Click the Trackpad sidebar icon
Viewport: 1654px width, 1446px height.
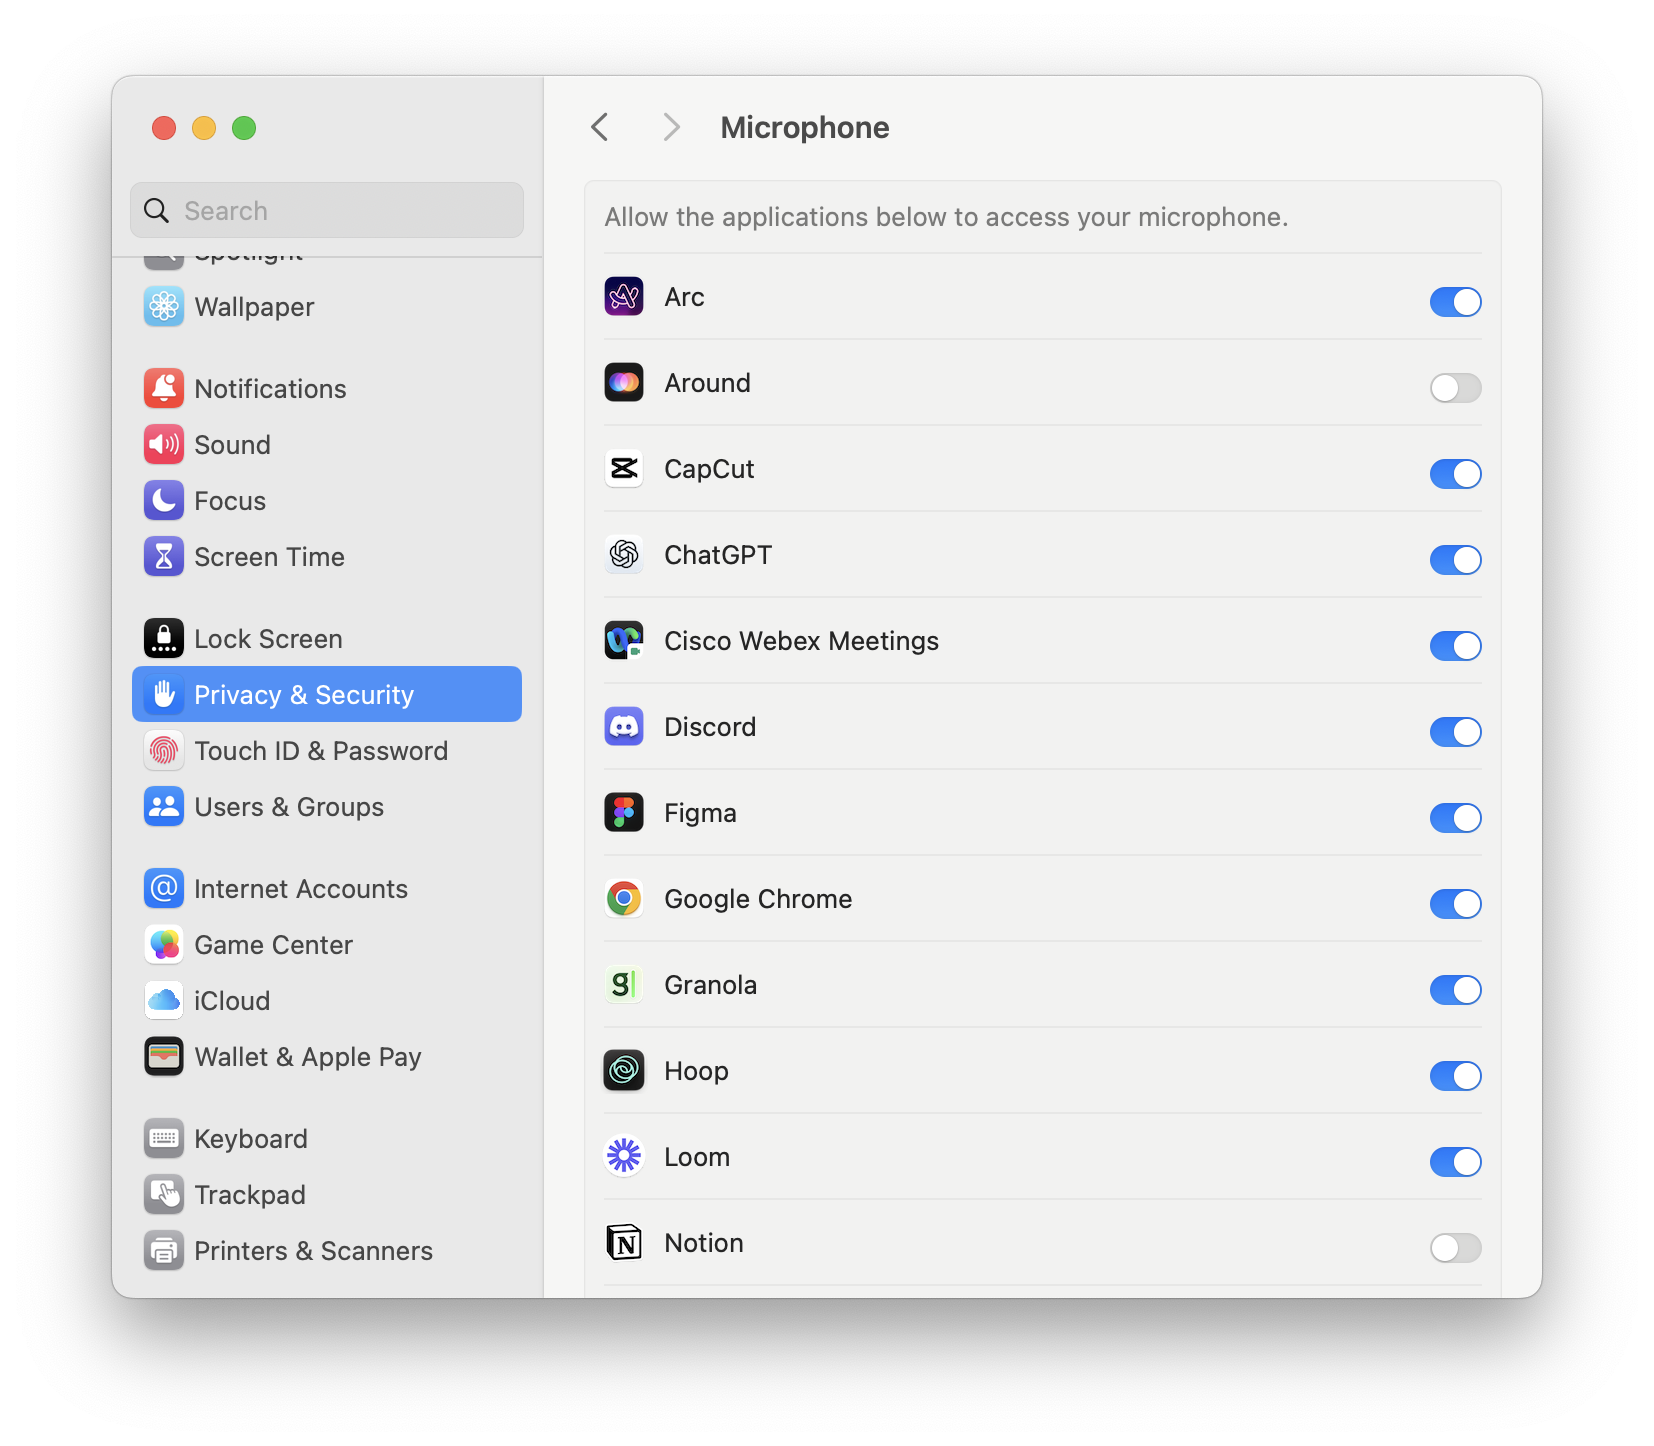click(164, 1195)
